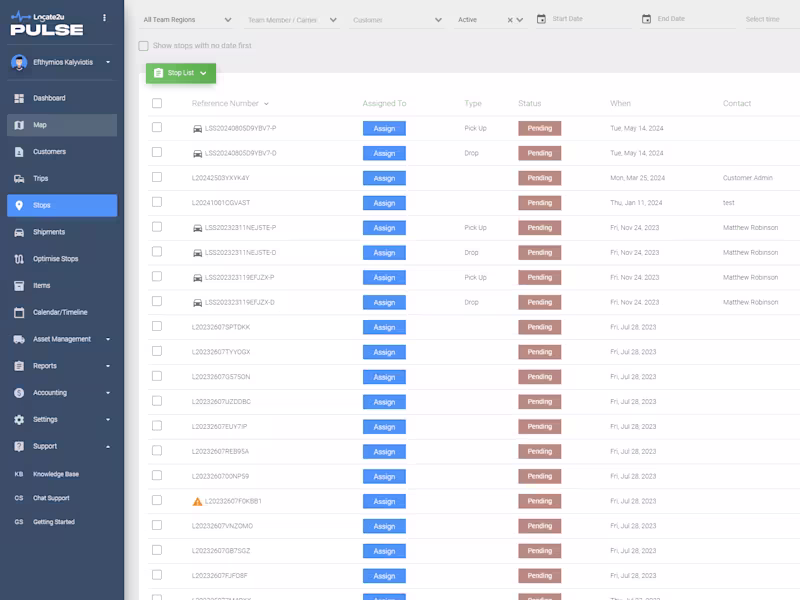Open the vertical three-dot menu near logo
800x600 pixels.
click(x=105, y=18)
